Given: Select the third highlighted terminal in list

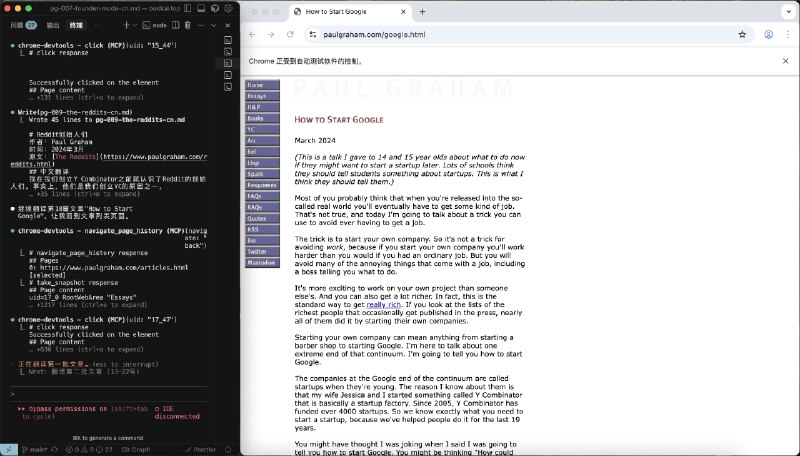Looking at the screenshot, I should (228, 63).
